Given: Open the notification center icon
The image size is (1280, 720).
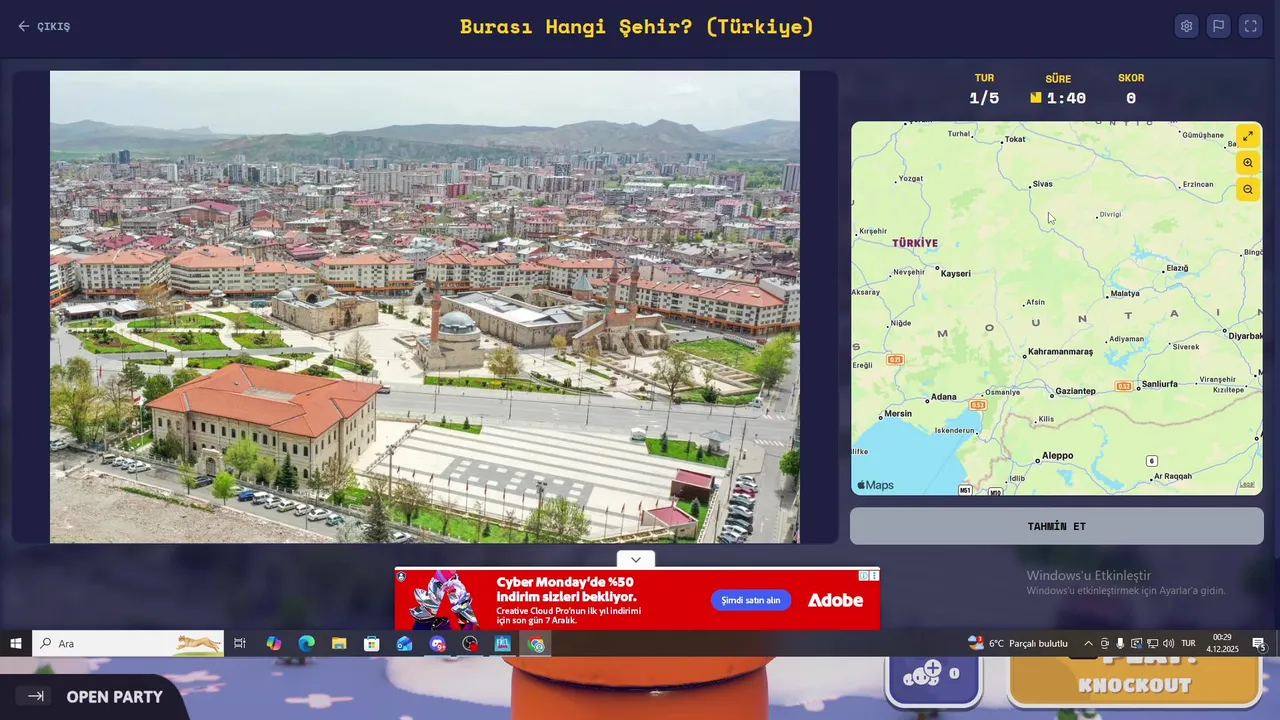Looking at the screenshot, I should (x=1259, y=643).
